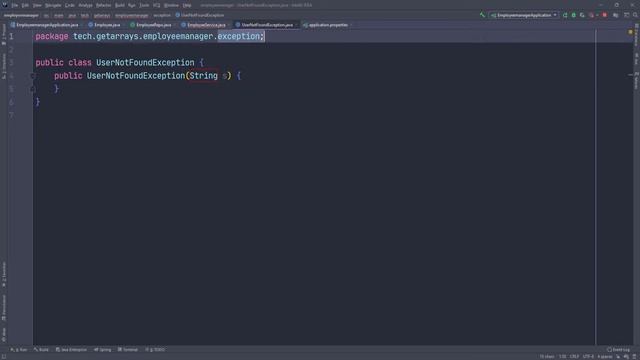Screen dimensions: 640x360
Task: Click the '4 spaces' indent setting
Action: tap(604, 357)
